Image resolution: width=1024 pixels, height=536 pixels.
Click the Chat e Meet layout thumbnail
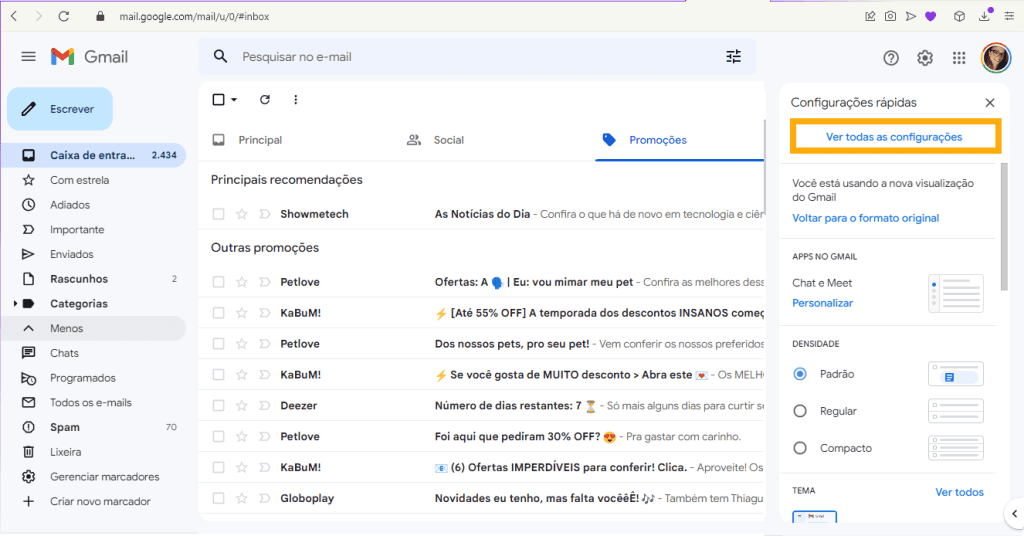pos(955,293)
